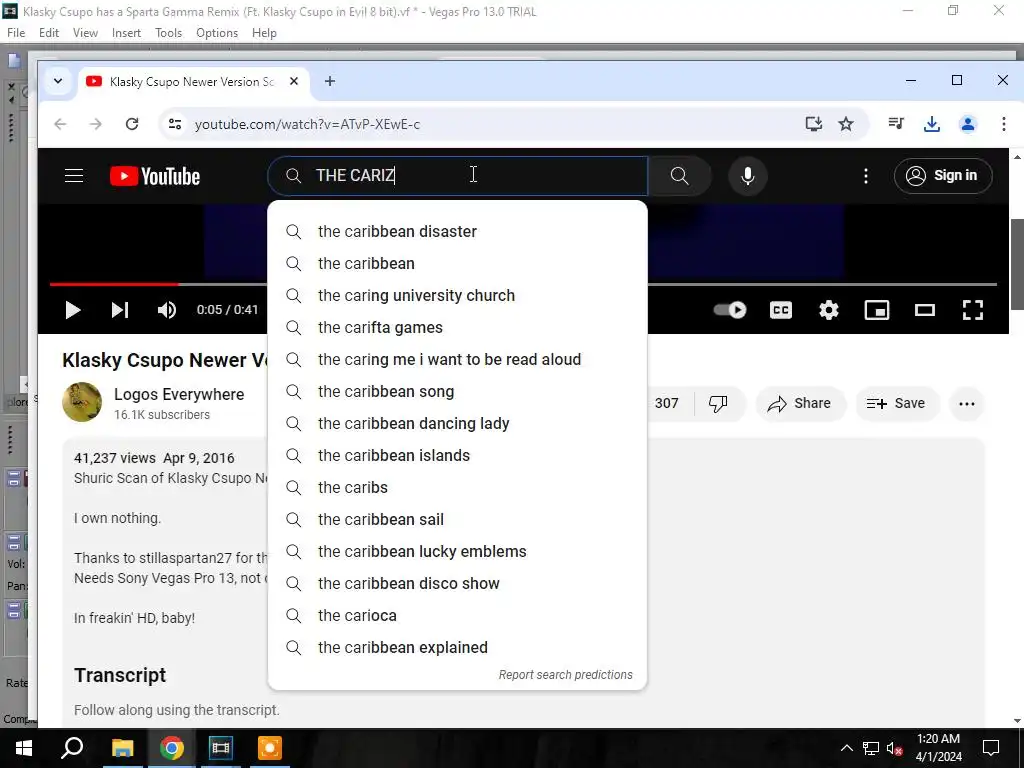Open Chrome tab search dropdown arrow
Image resolution: width=1024 pixels, height=768 pixels.
[58, 81]
